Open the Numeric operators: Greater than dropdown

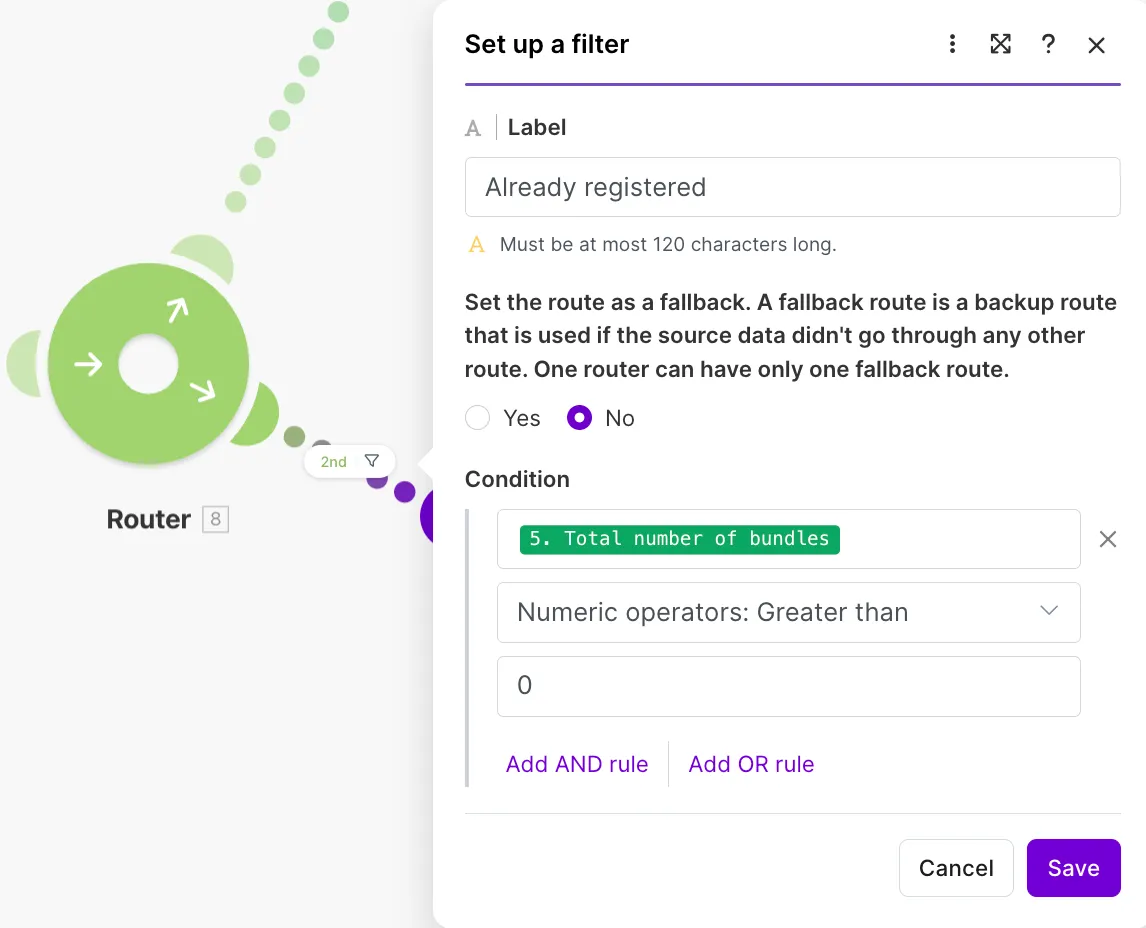coord(789,612)
